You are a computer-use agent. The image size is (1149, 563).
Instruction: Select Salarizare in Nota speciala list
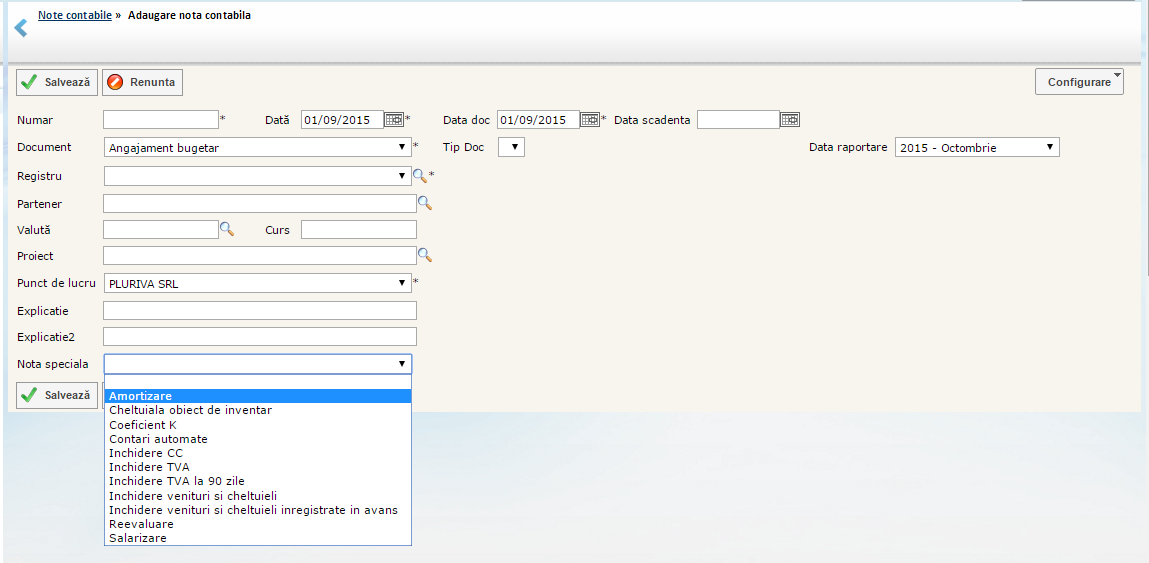(x=138, y=538)
